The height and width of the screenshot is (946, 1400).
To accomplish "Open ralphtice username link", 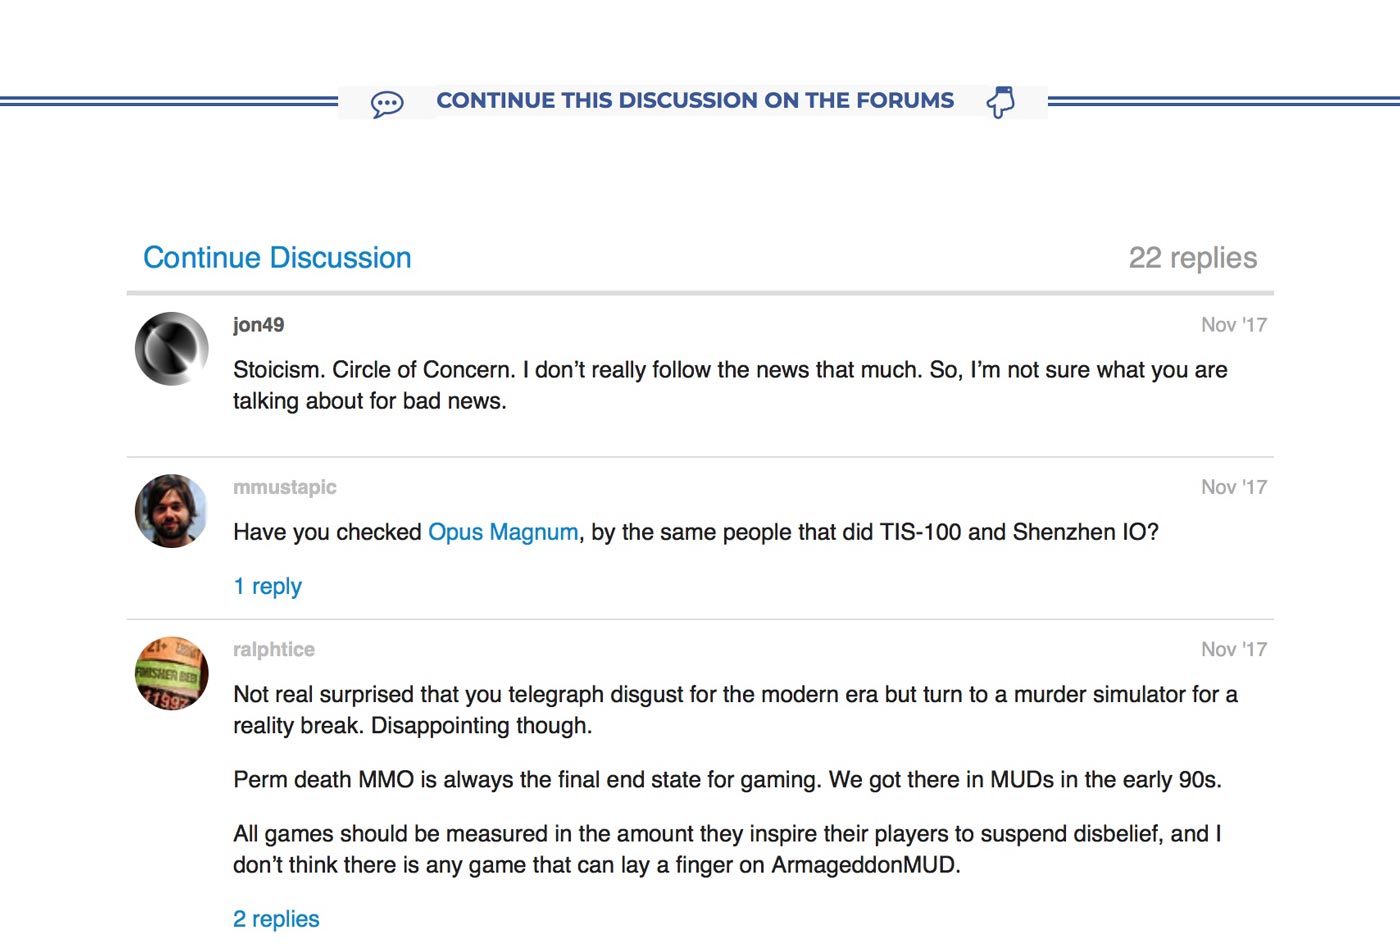I will click(274, 649).
